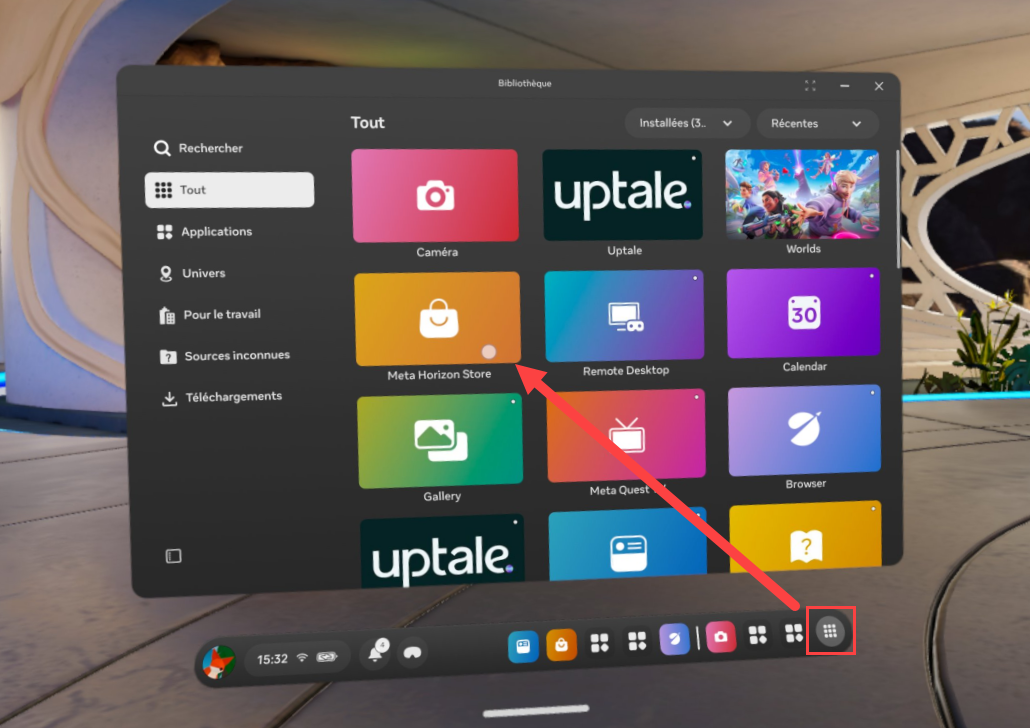Image resolution: width=1030 pixels, height=728 pixels.
Task: Launch the Meta Quest TV tile
Action: click(x=626, y=435)
